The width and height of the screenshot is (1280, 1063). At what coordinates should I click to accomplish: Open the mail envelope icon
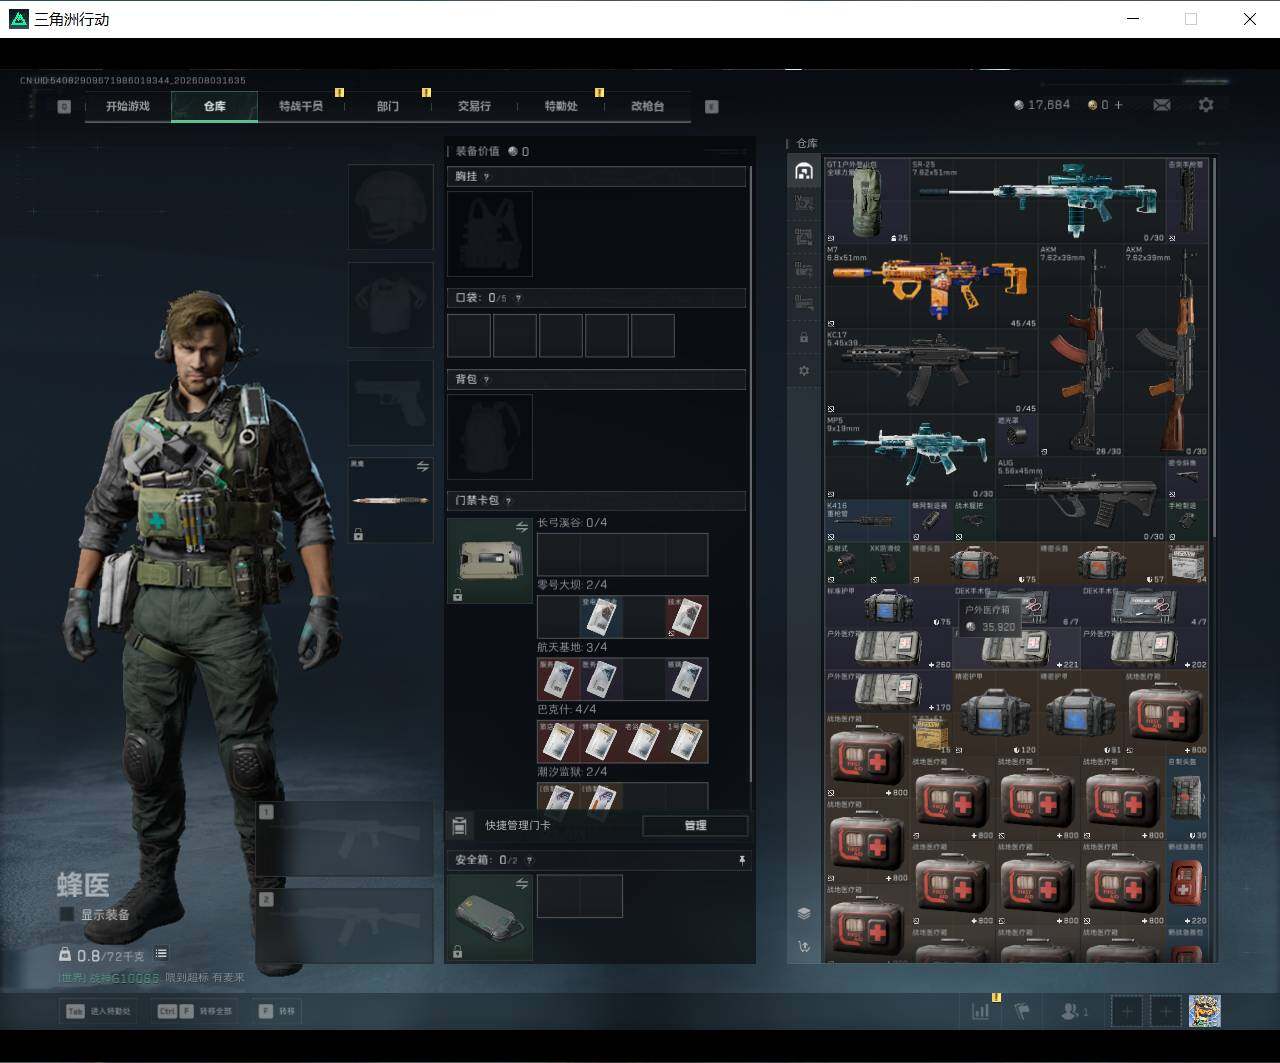point(1162,105)
